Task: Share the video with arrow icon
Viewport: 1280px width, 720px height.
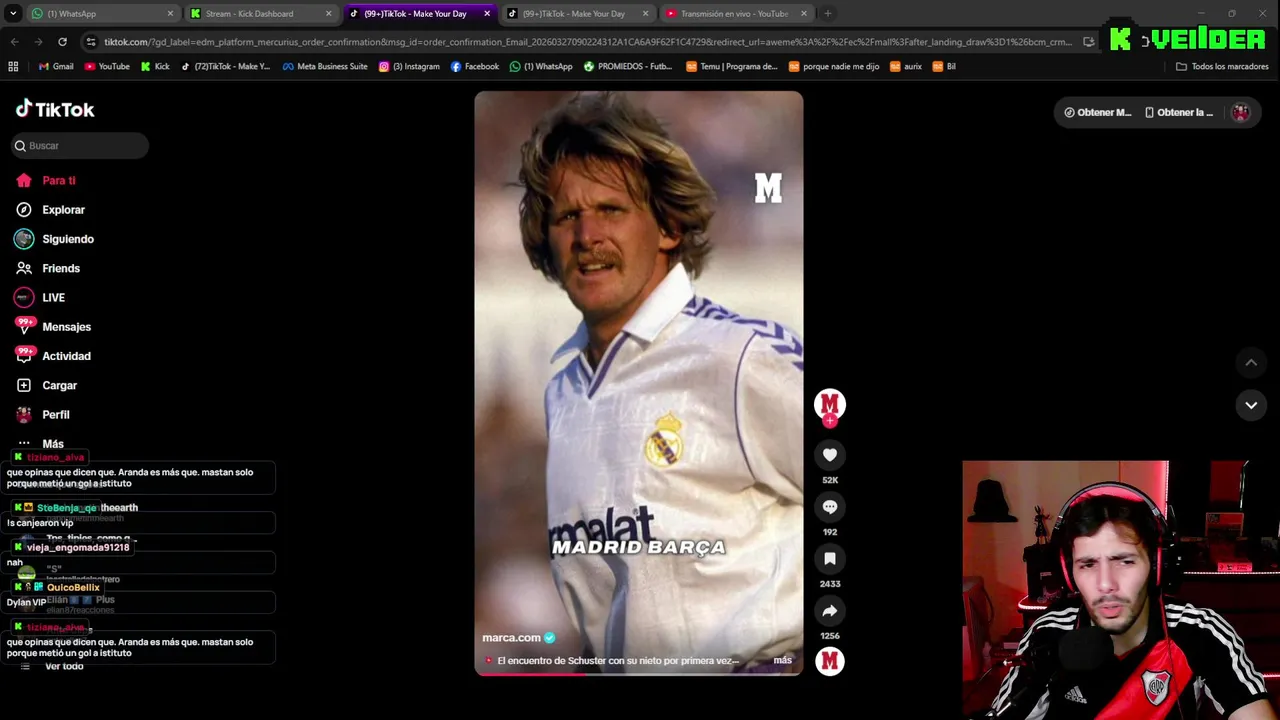Action: click(830, 611)
